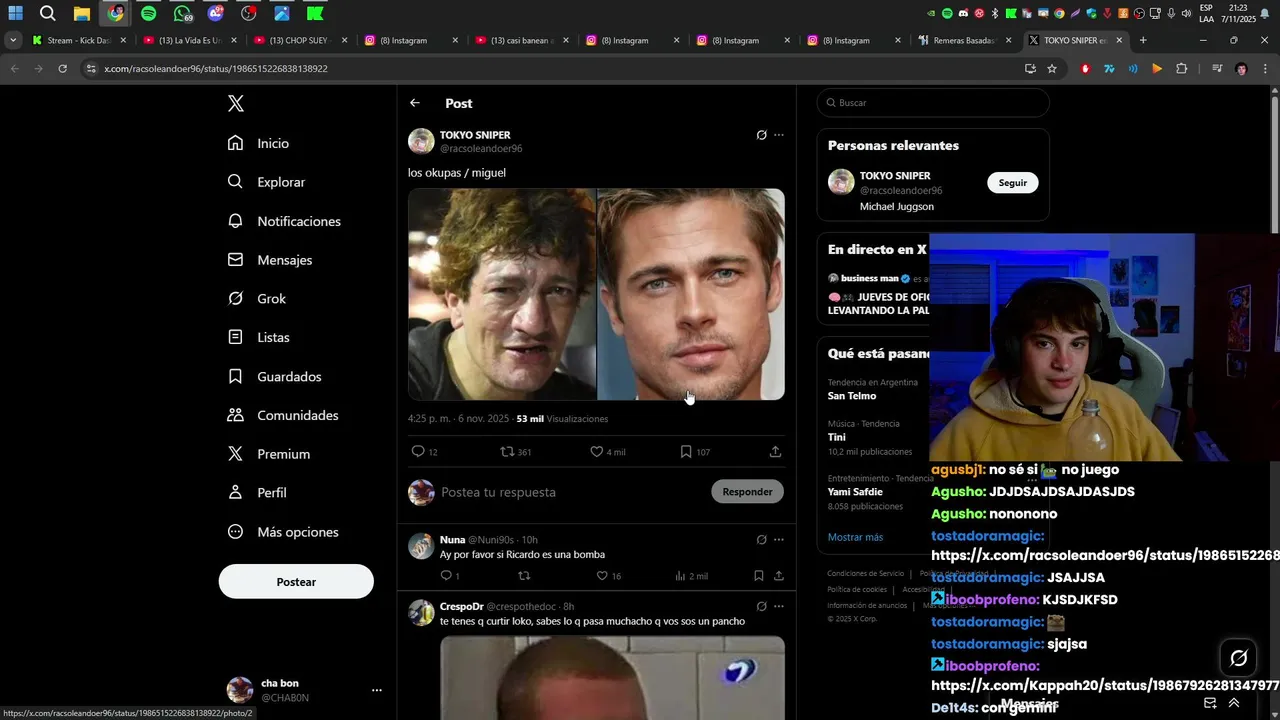
Task: Open Mostrar más trends link
Action: 855,537
